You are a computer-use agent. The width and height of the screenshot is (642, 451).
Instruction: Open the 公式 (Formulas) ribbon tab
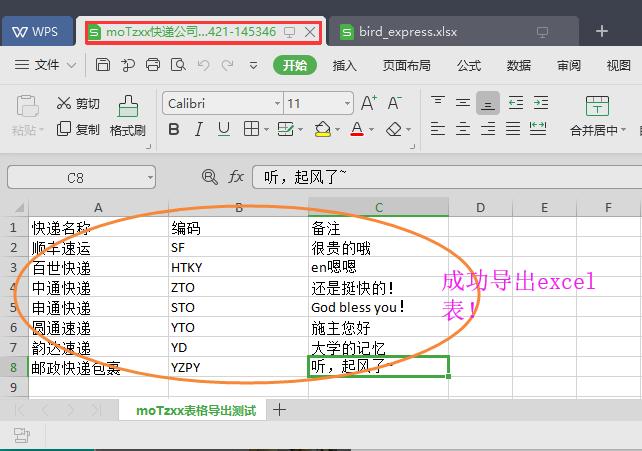point(469,65)
